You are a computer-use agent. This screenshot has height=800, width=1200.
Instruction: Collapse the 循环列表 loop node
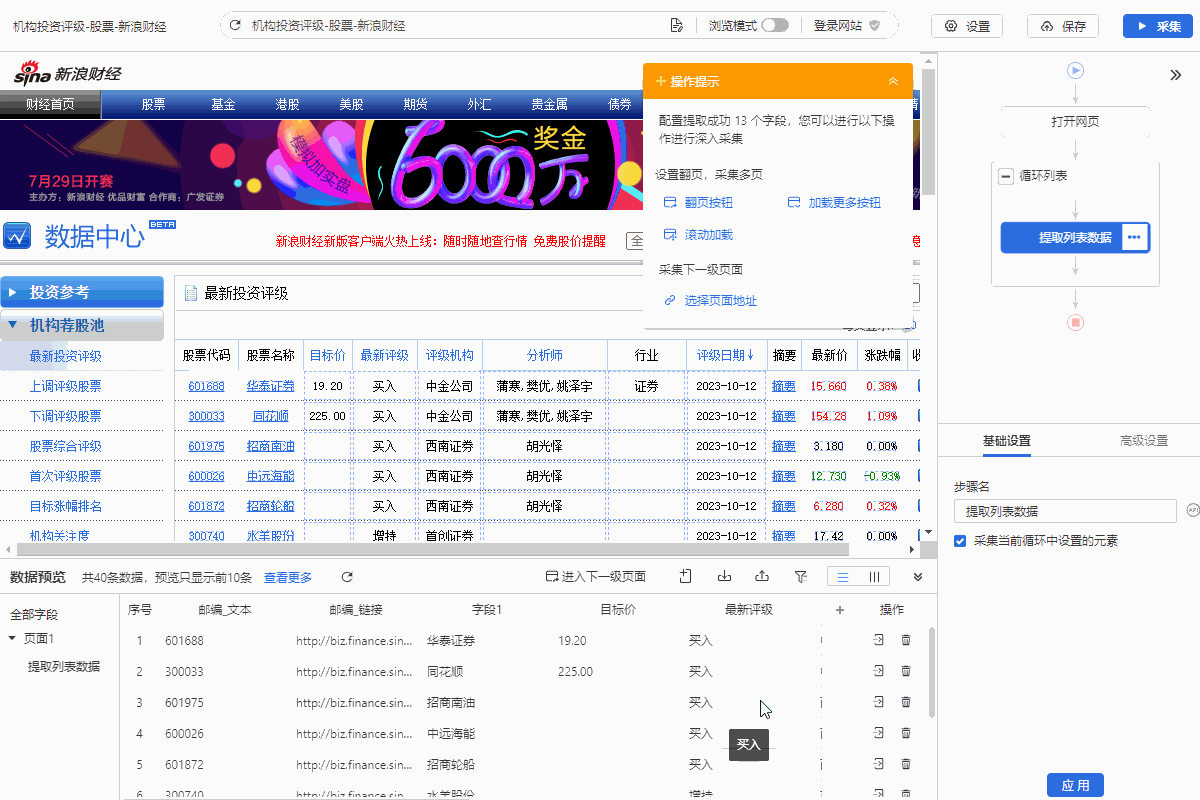pyautogui.click(x=1006, y=176)
